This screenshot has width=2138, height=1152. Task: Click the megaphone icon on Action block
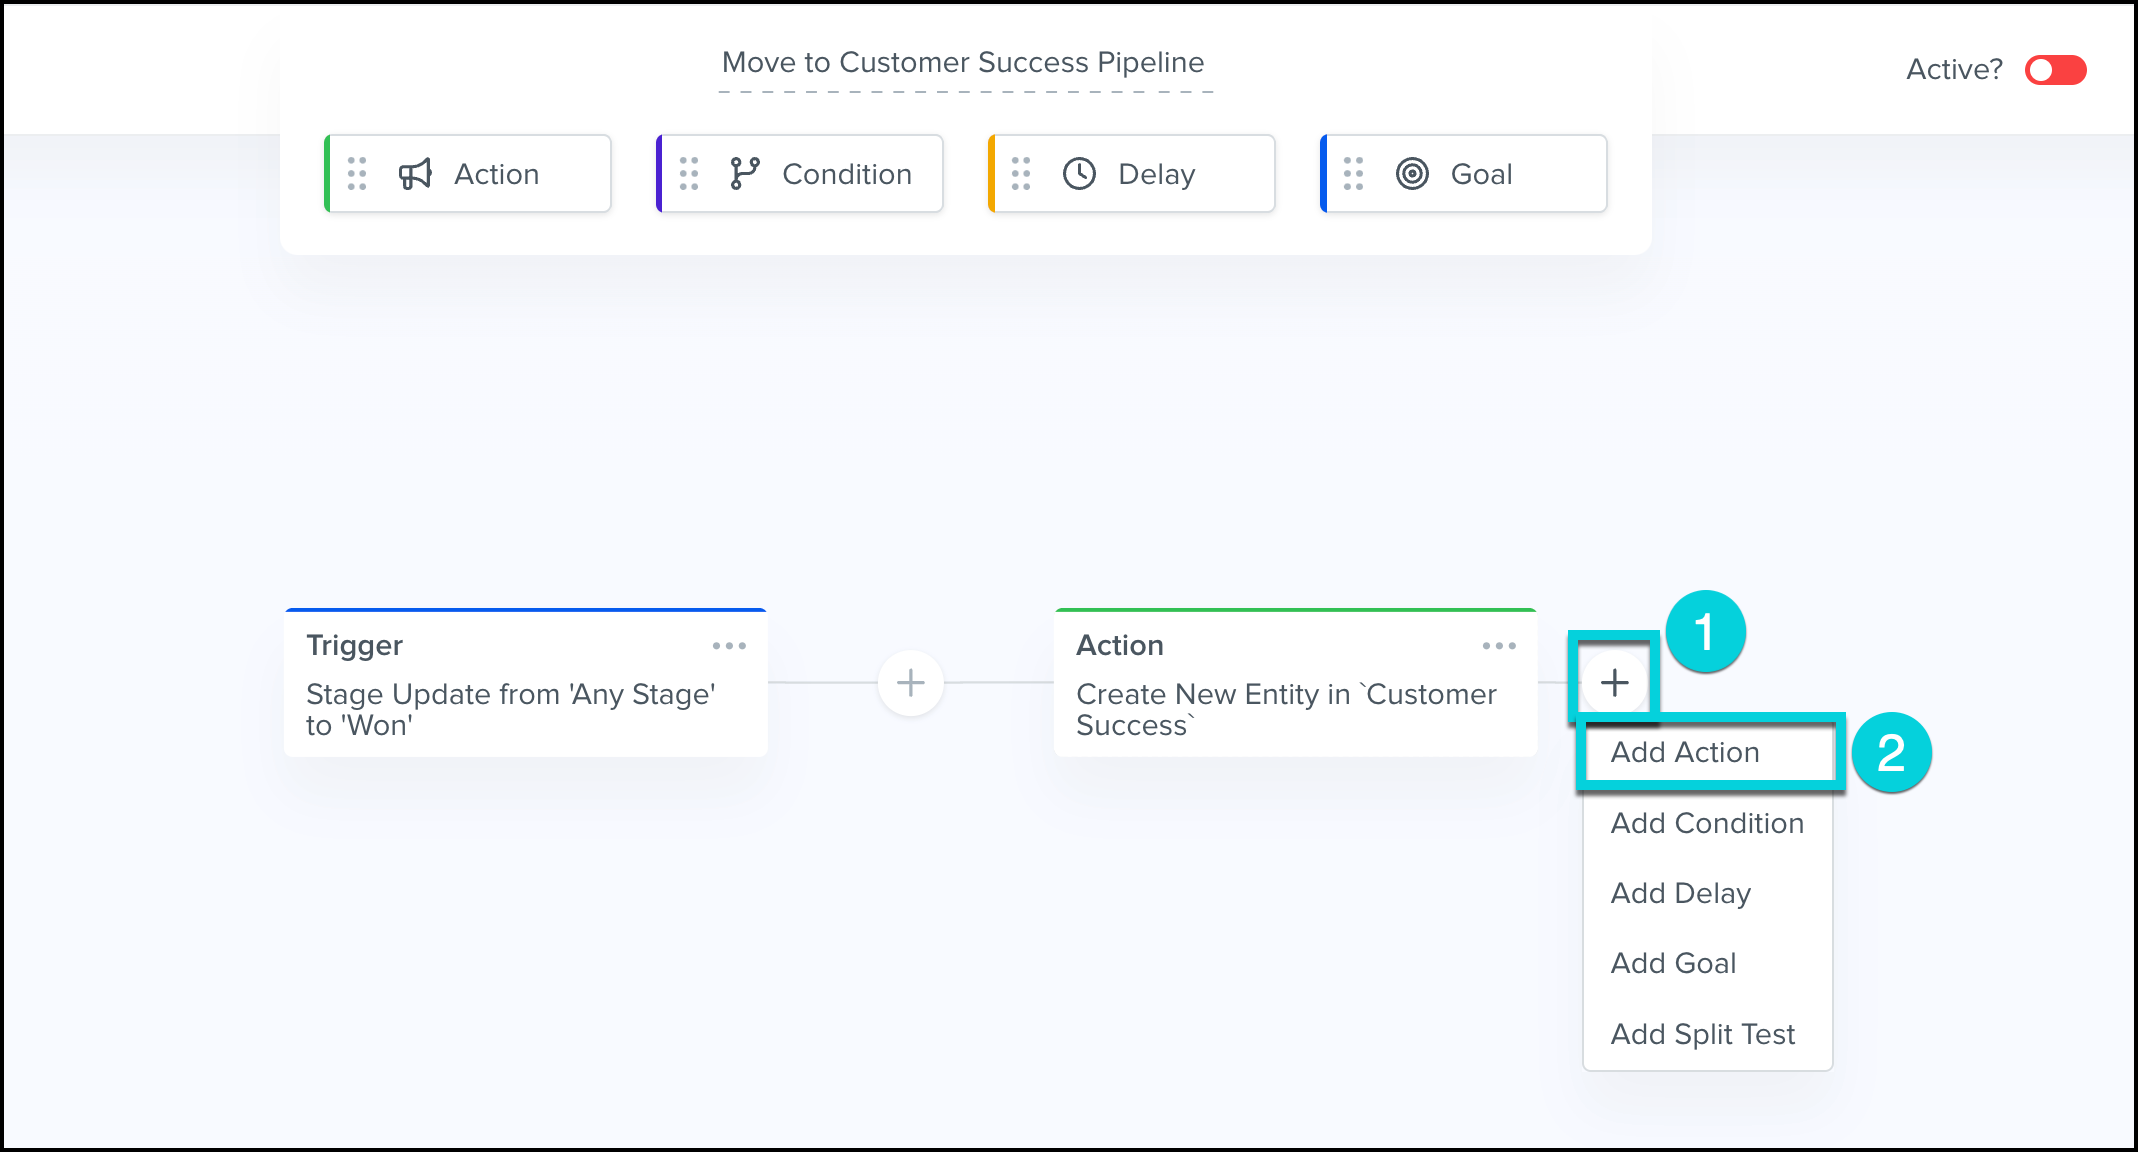pyautogui.click(x=415, y=174)
